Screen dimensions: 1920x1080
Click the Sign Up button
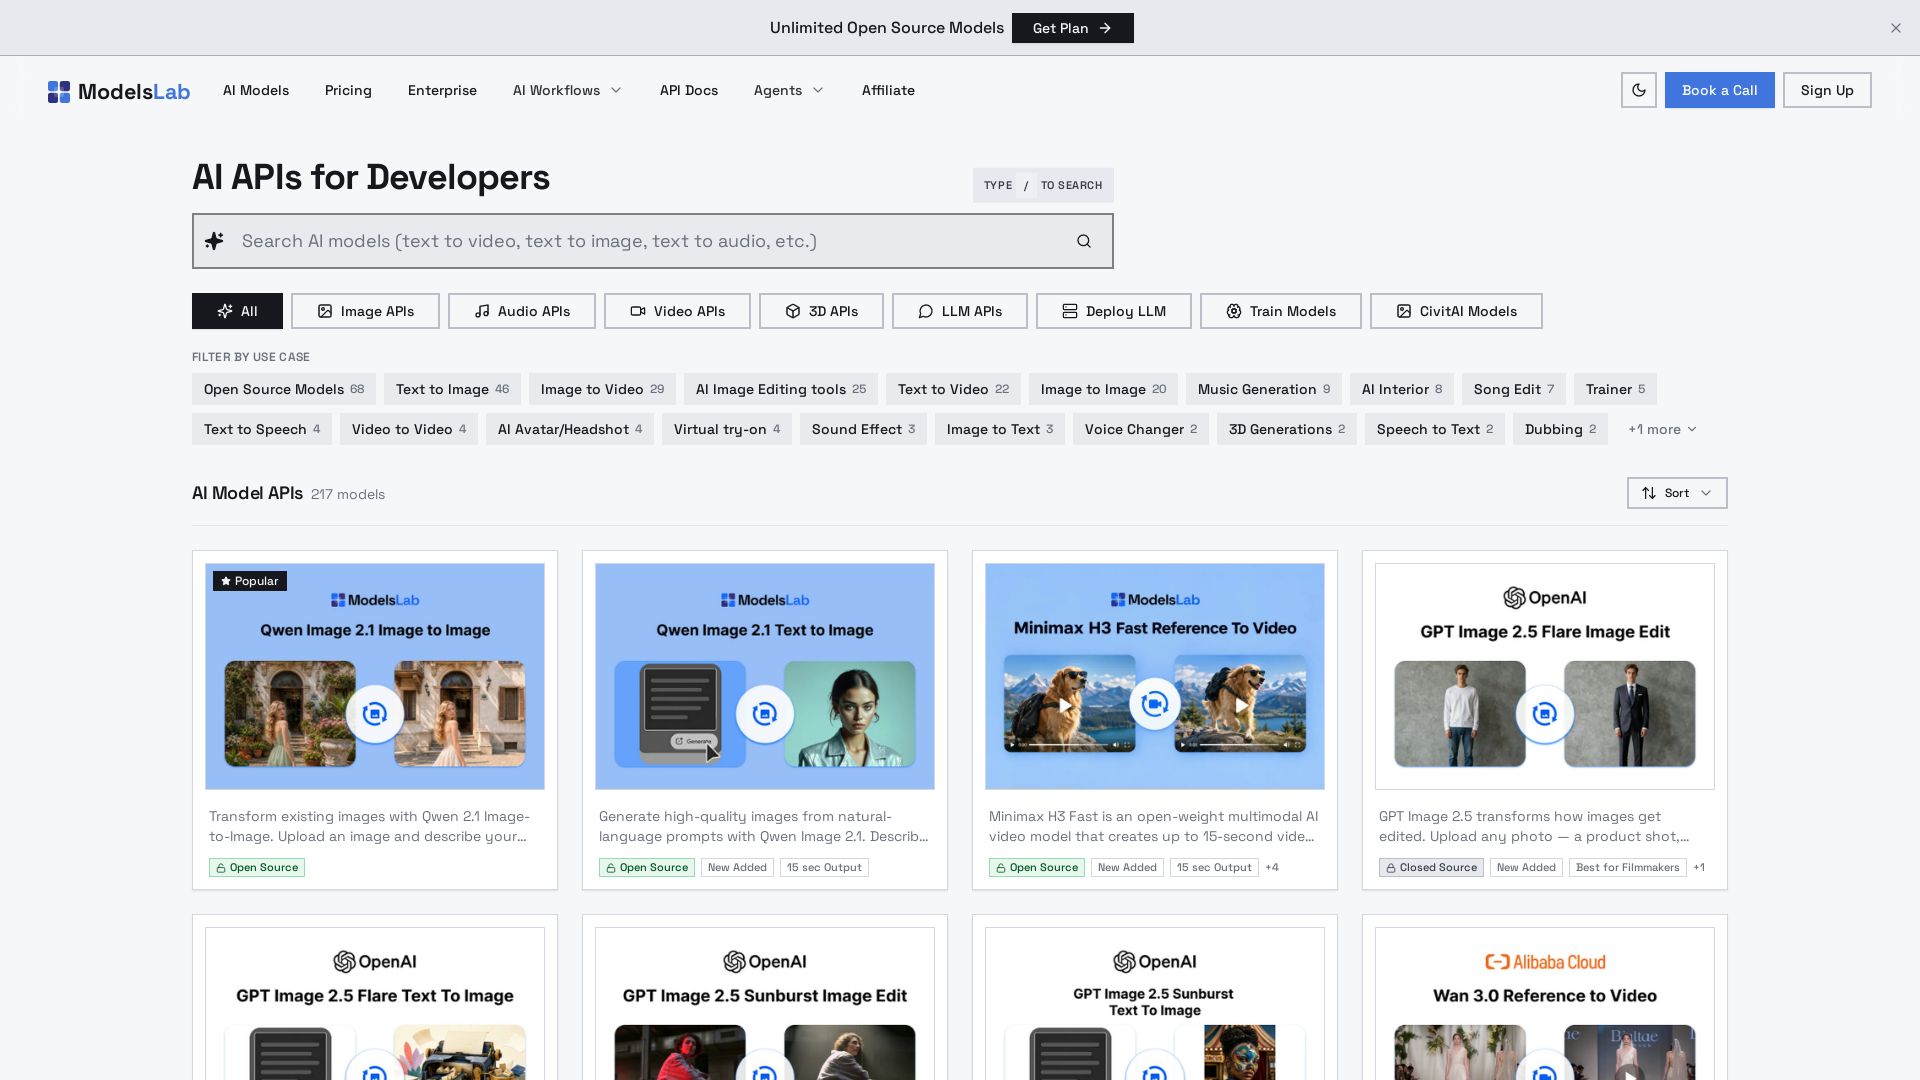(x=1827, y=90)
